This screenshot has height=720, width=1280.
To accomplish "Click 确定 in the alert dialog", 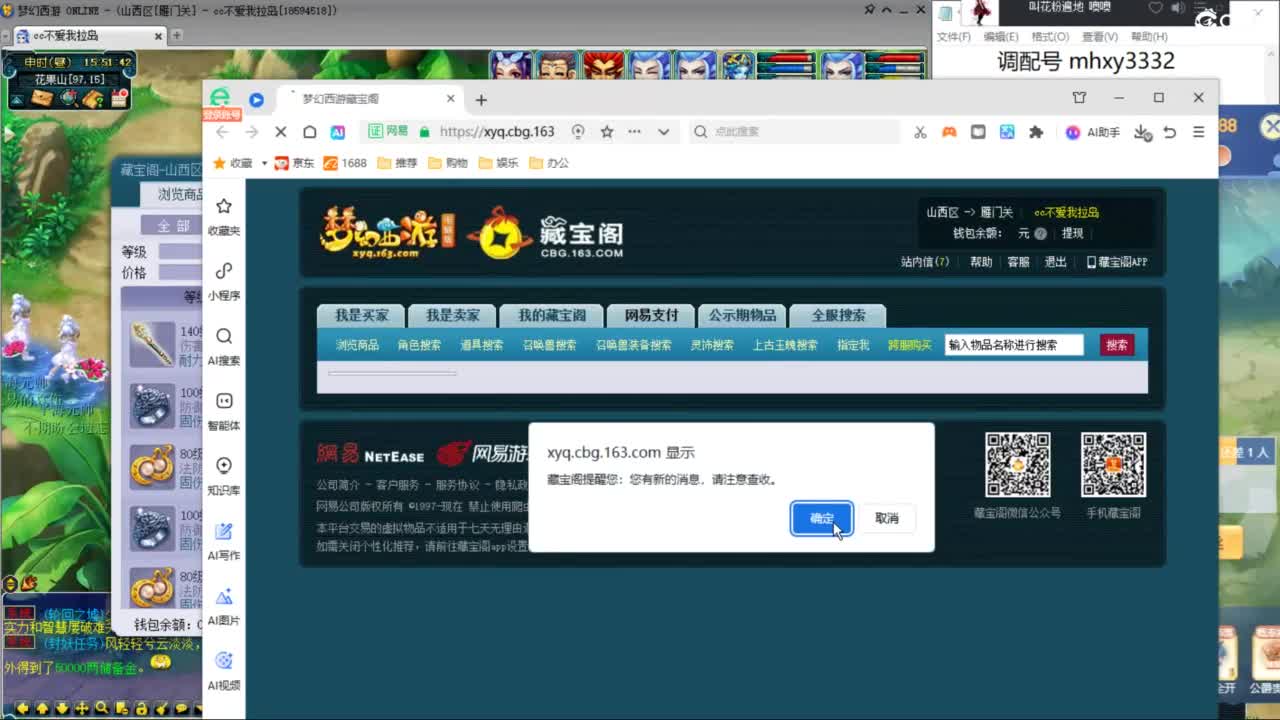I will (x=821, y=518).
